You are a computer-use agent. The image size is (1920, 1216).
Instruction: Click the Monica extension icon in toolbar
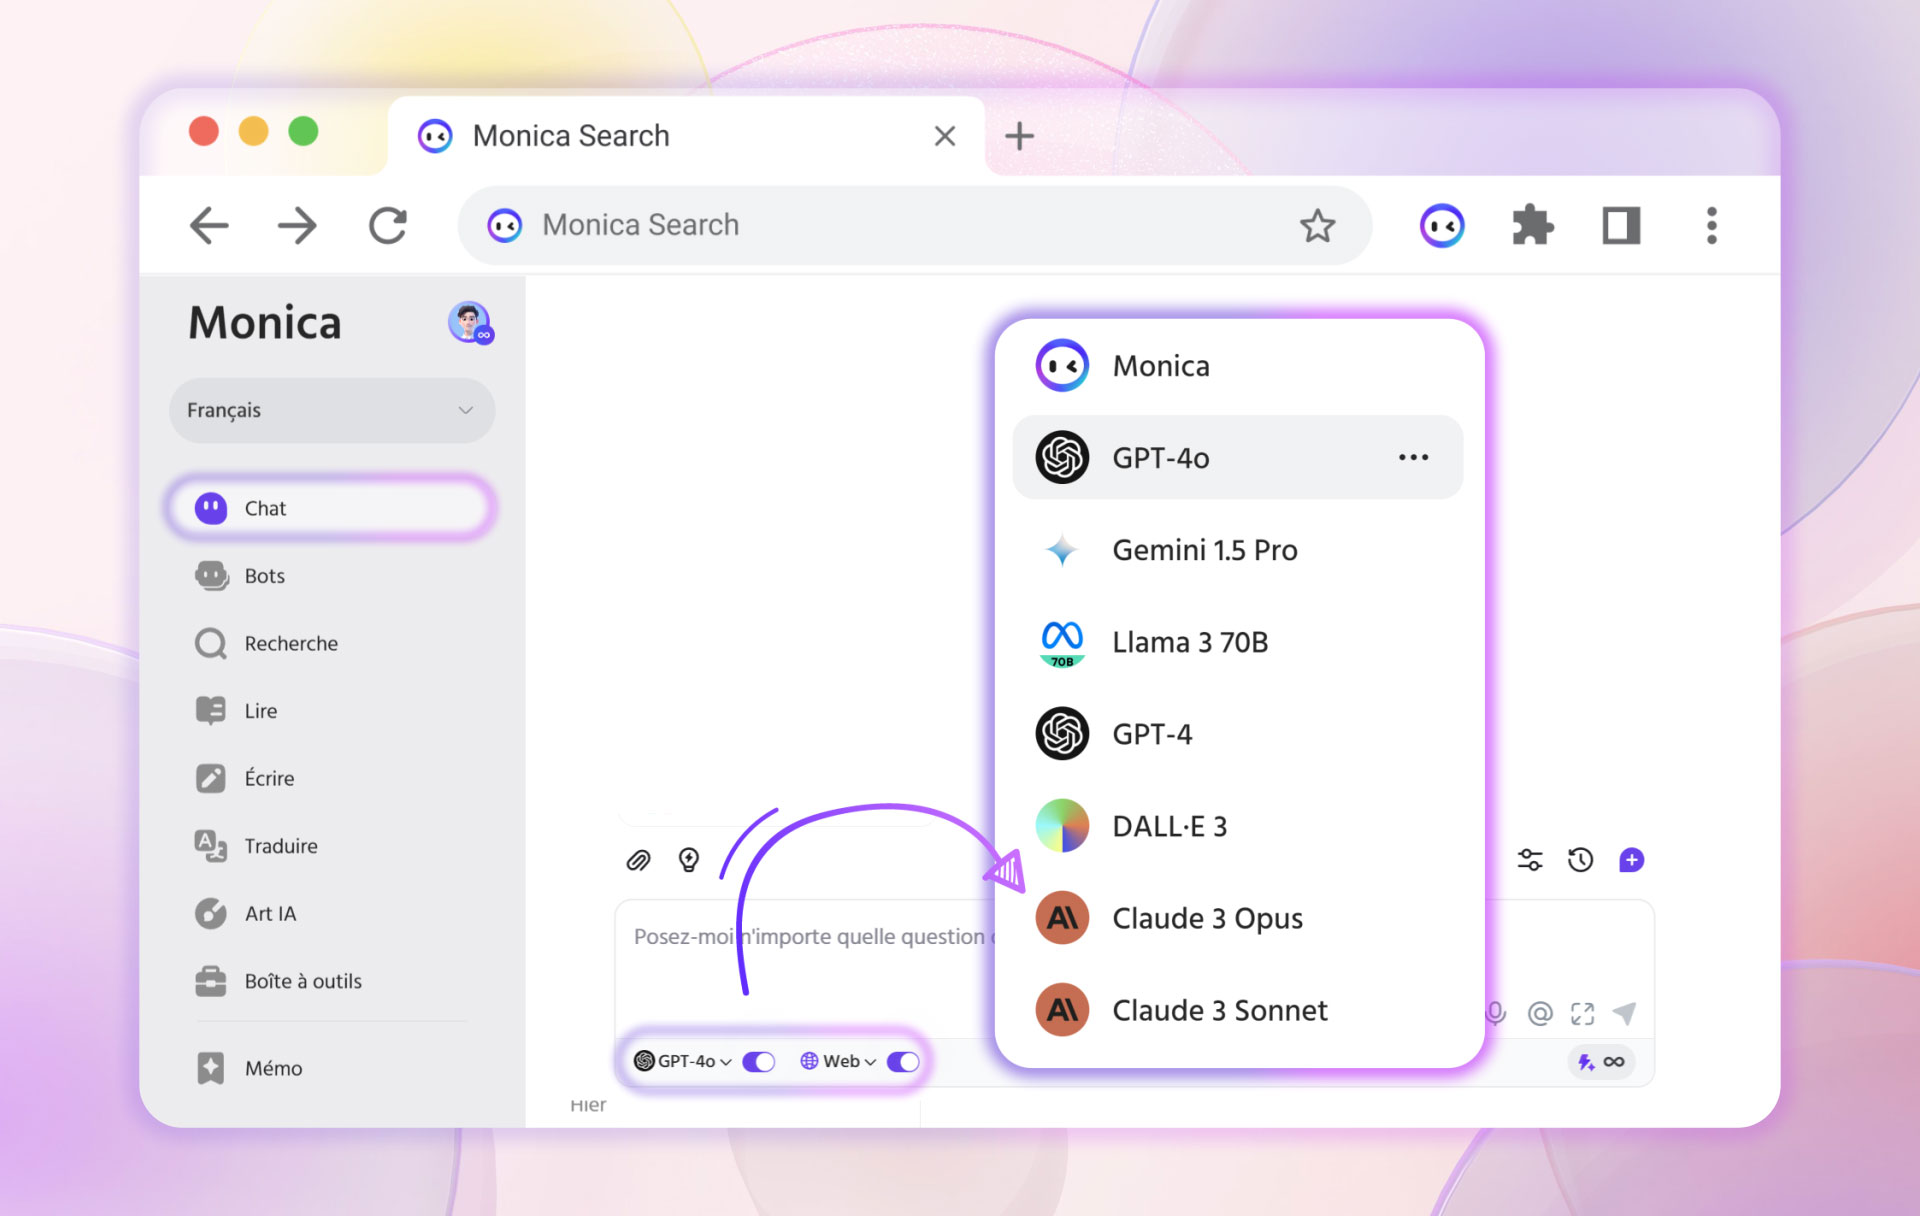tap(1442, 226)
